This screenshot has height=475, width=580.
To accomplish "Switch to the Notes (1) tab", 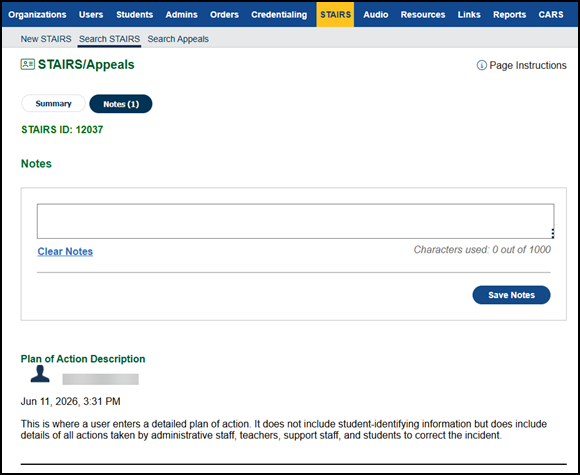I will (x=121, y=104).
